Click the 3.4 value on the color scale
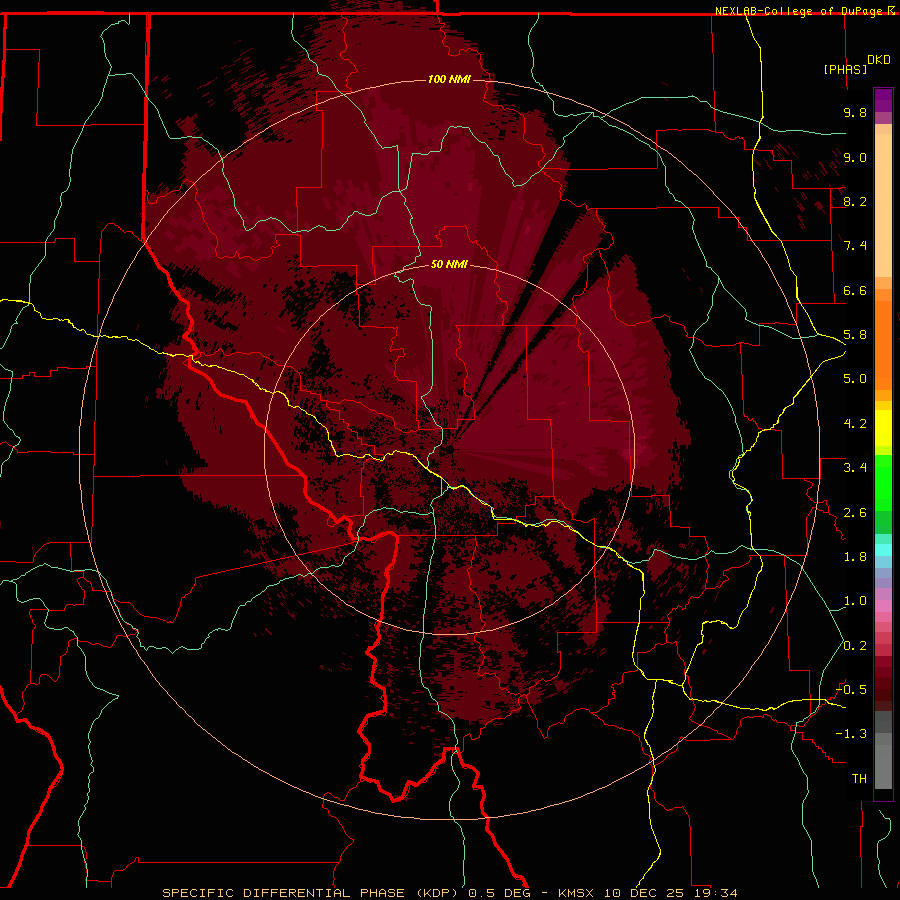The image size is (900, 900). 855,468
